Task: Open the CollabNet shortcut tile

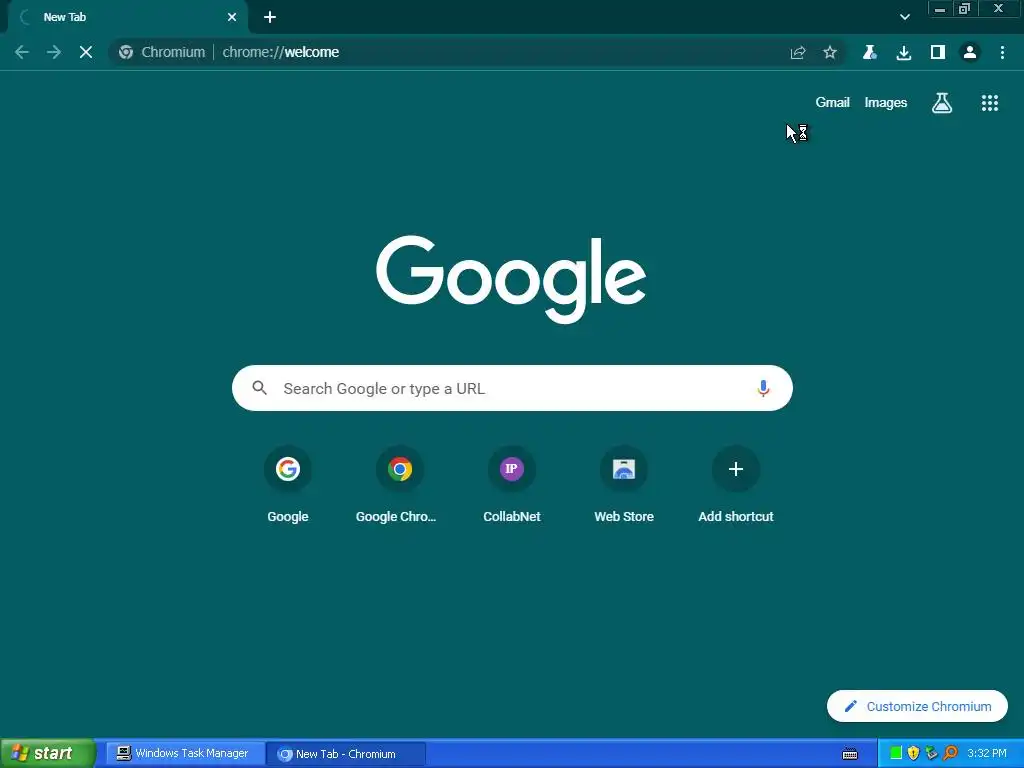Action: click(x=511, y=485)
